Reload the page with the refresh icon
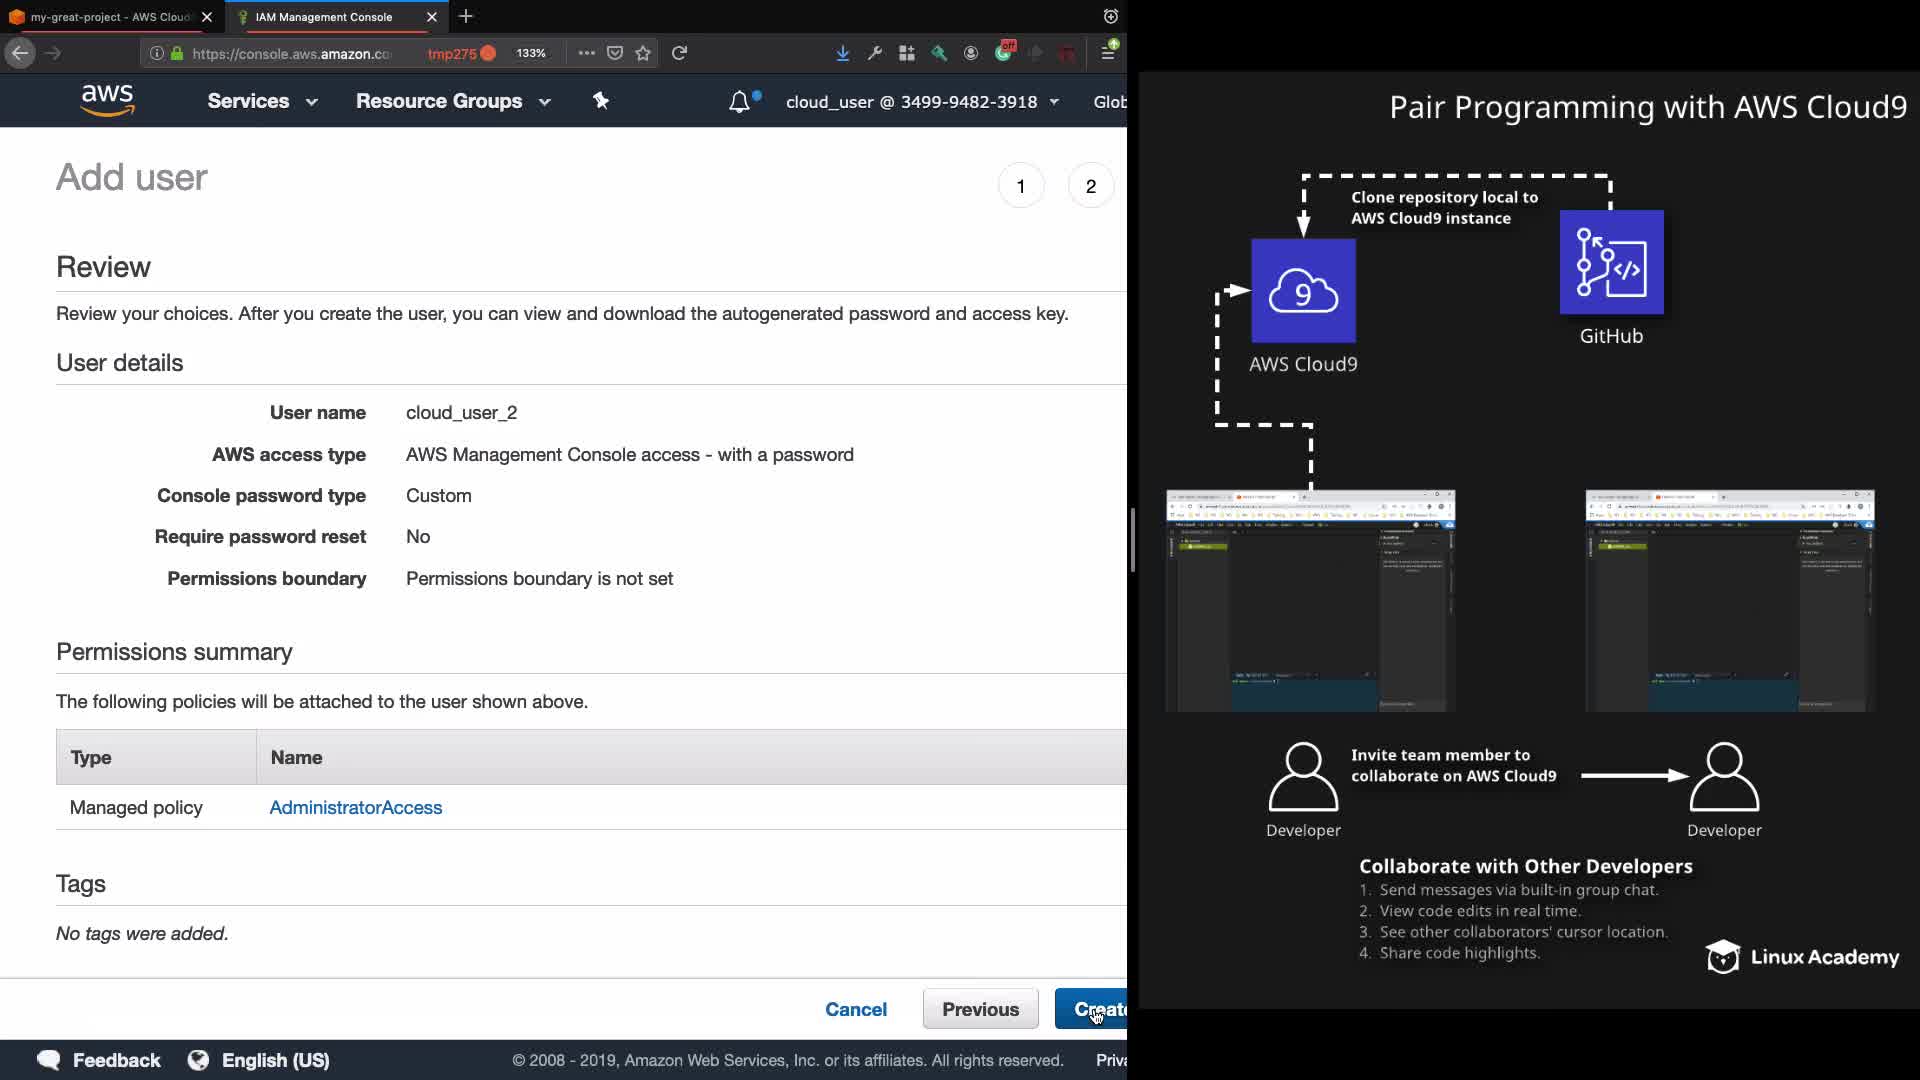 click(679, 53)
